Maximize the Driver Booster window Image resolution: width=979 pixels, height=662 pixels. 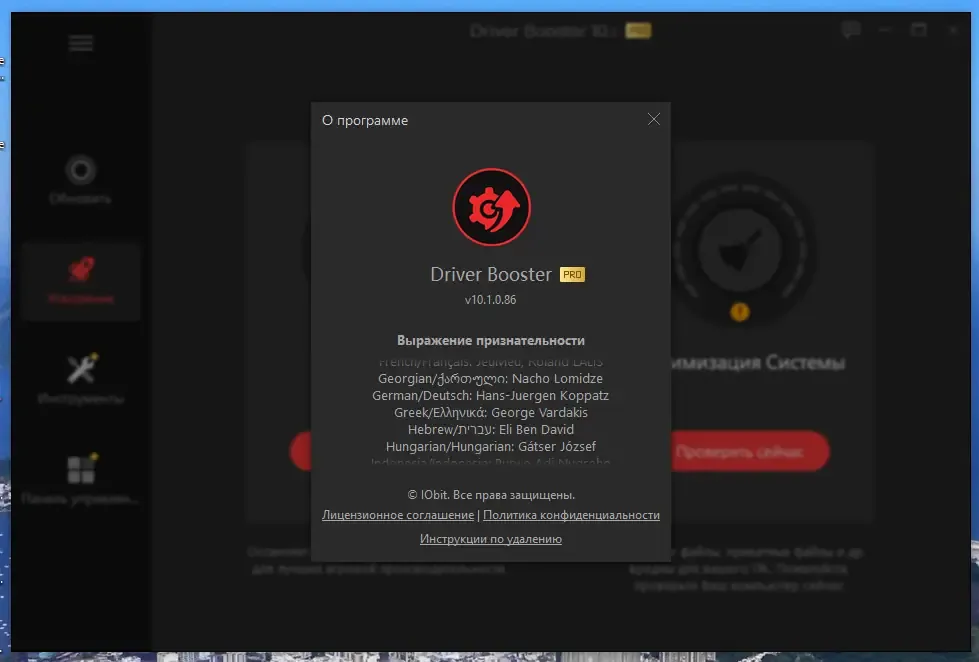click(918, 29)
